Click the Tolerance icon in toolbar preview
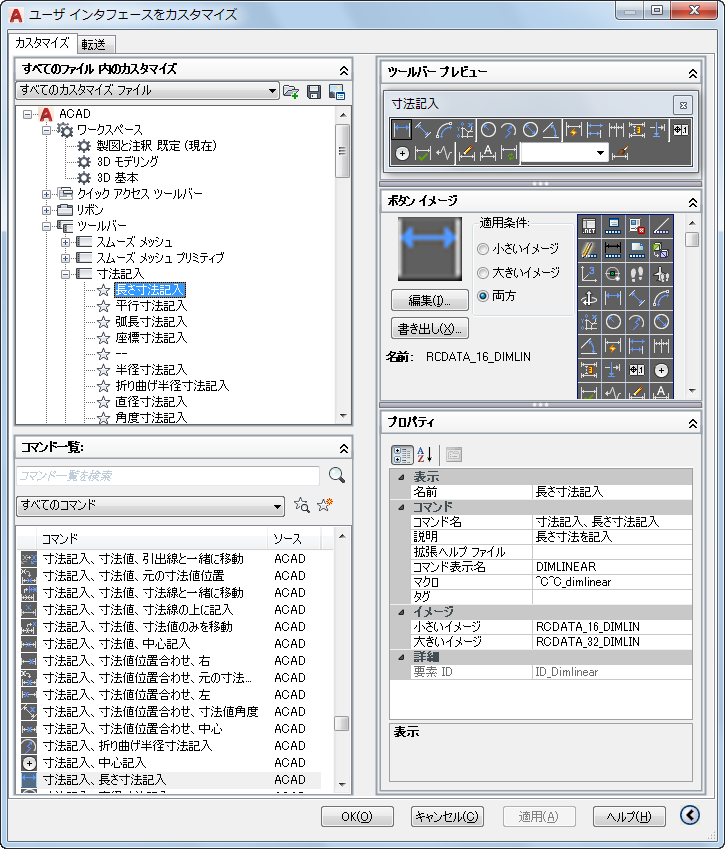Viewport: 725px width, 849px height. point(681,130)
